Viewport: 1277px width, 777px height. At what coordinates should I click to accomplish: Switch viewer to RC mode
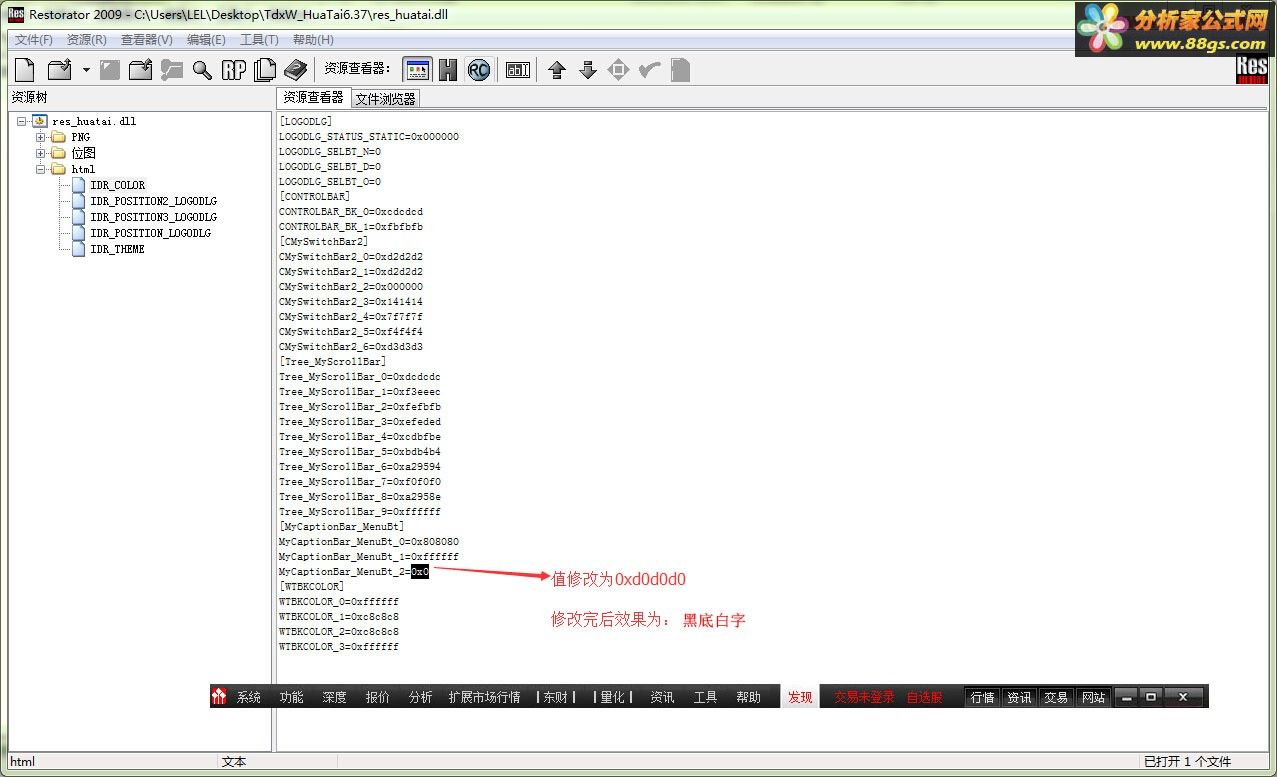(x=479, y=69)
